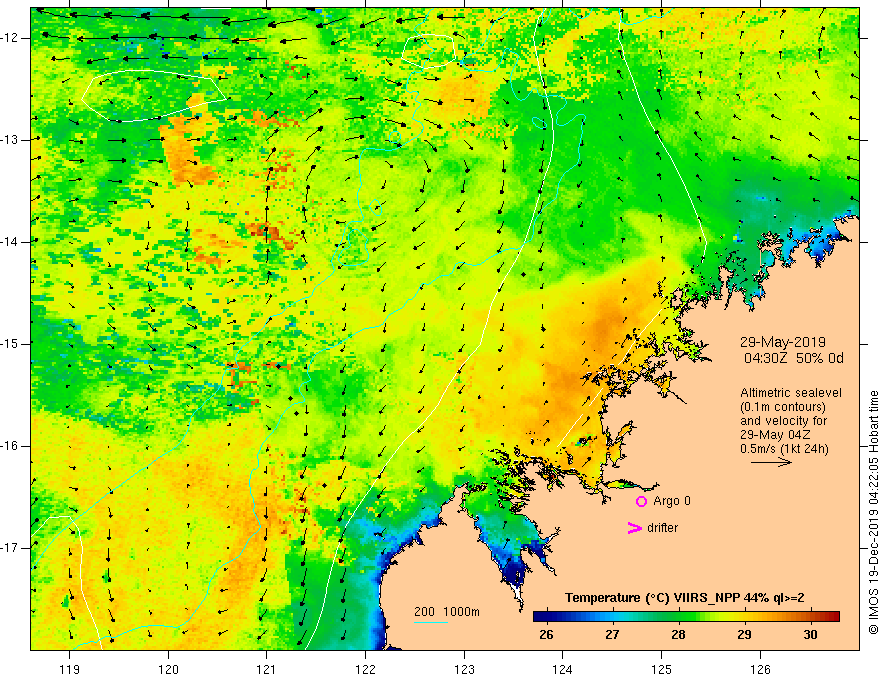880x680 pixels.
Task: Click the 'Temperature (°C) VIIRS_NPP 44% ql>=2' title
Action: (x=685, y=598)
